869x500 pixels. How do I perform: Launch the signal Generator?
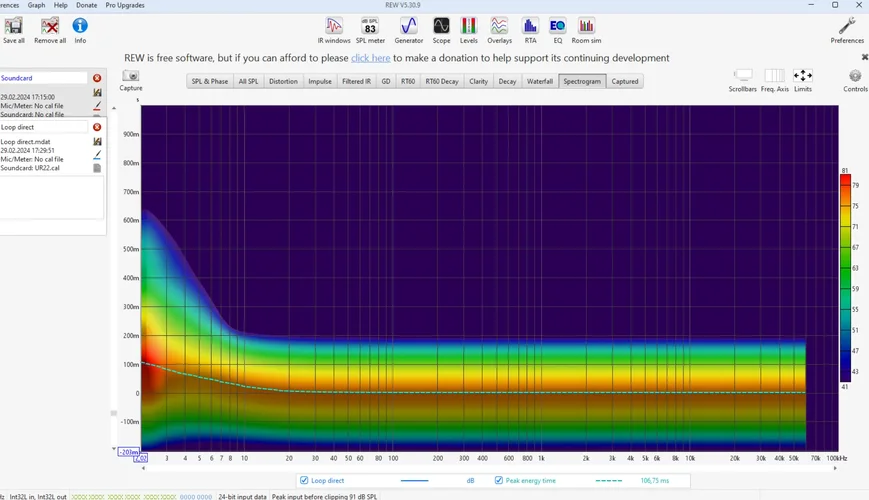click(408, 26)
